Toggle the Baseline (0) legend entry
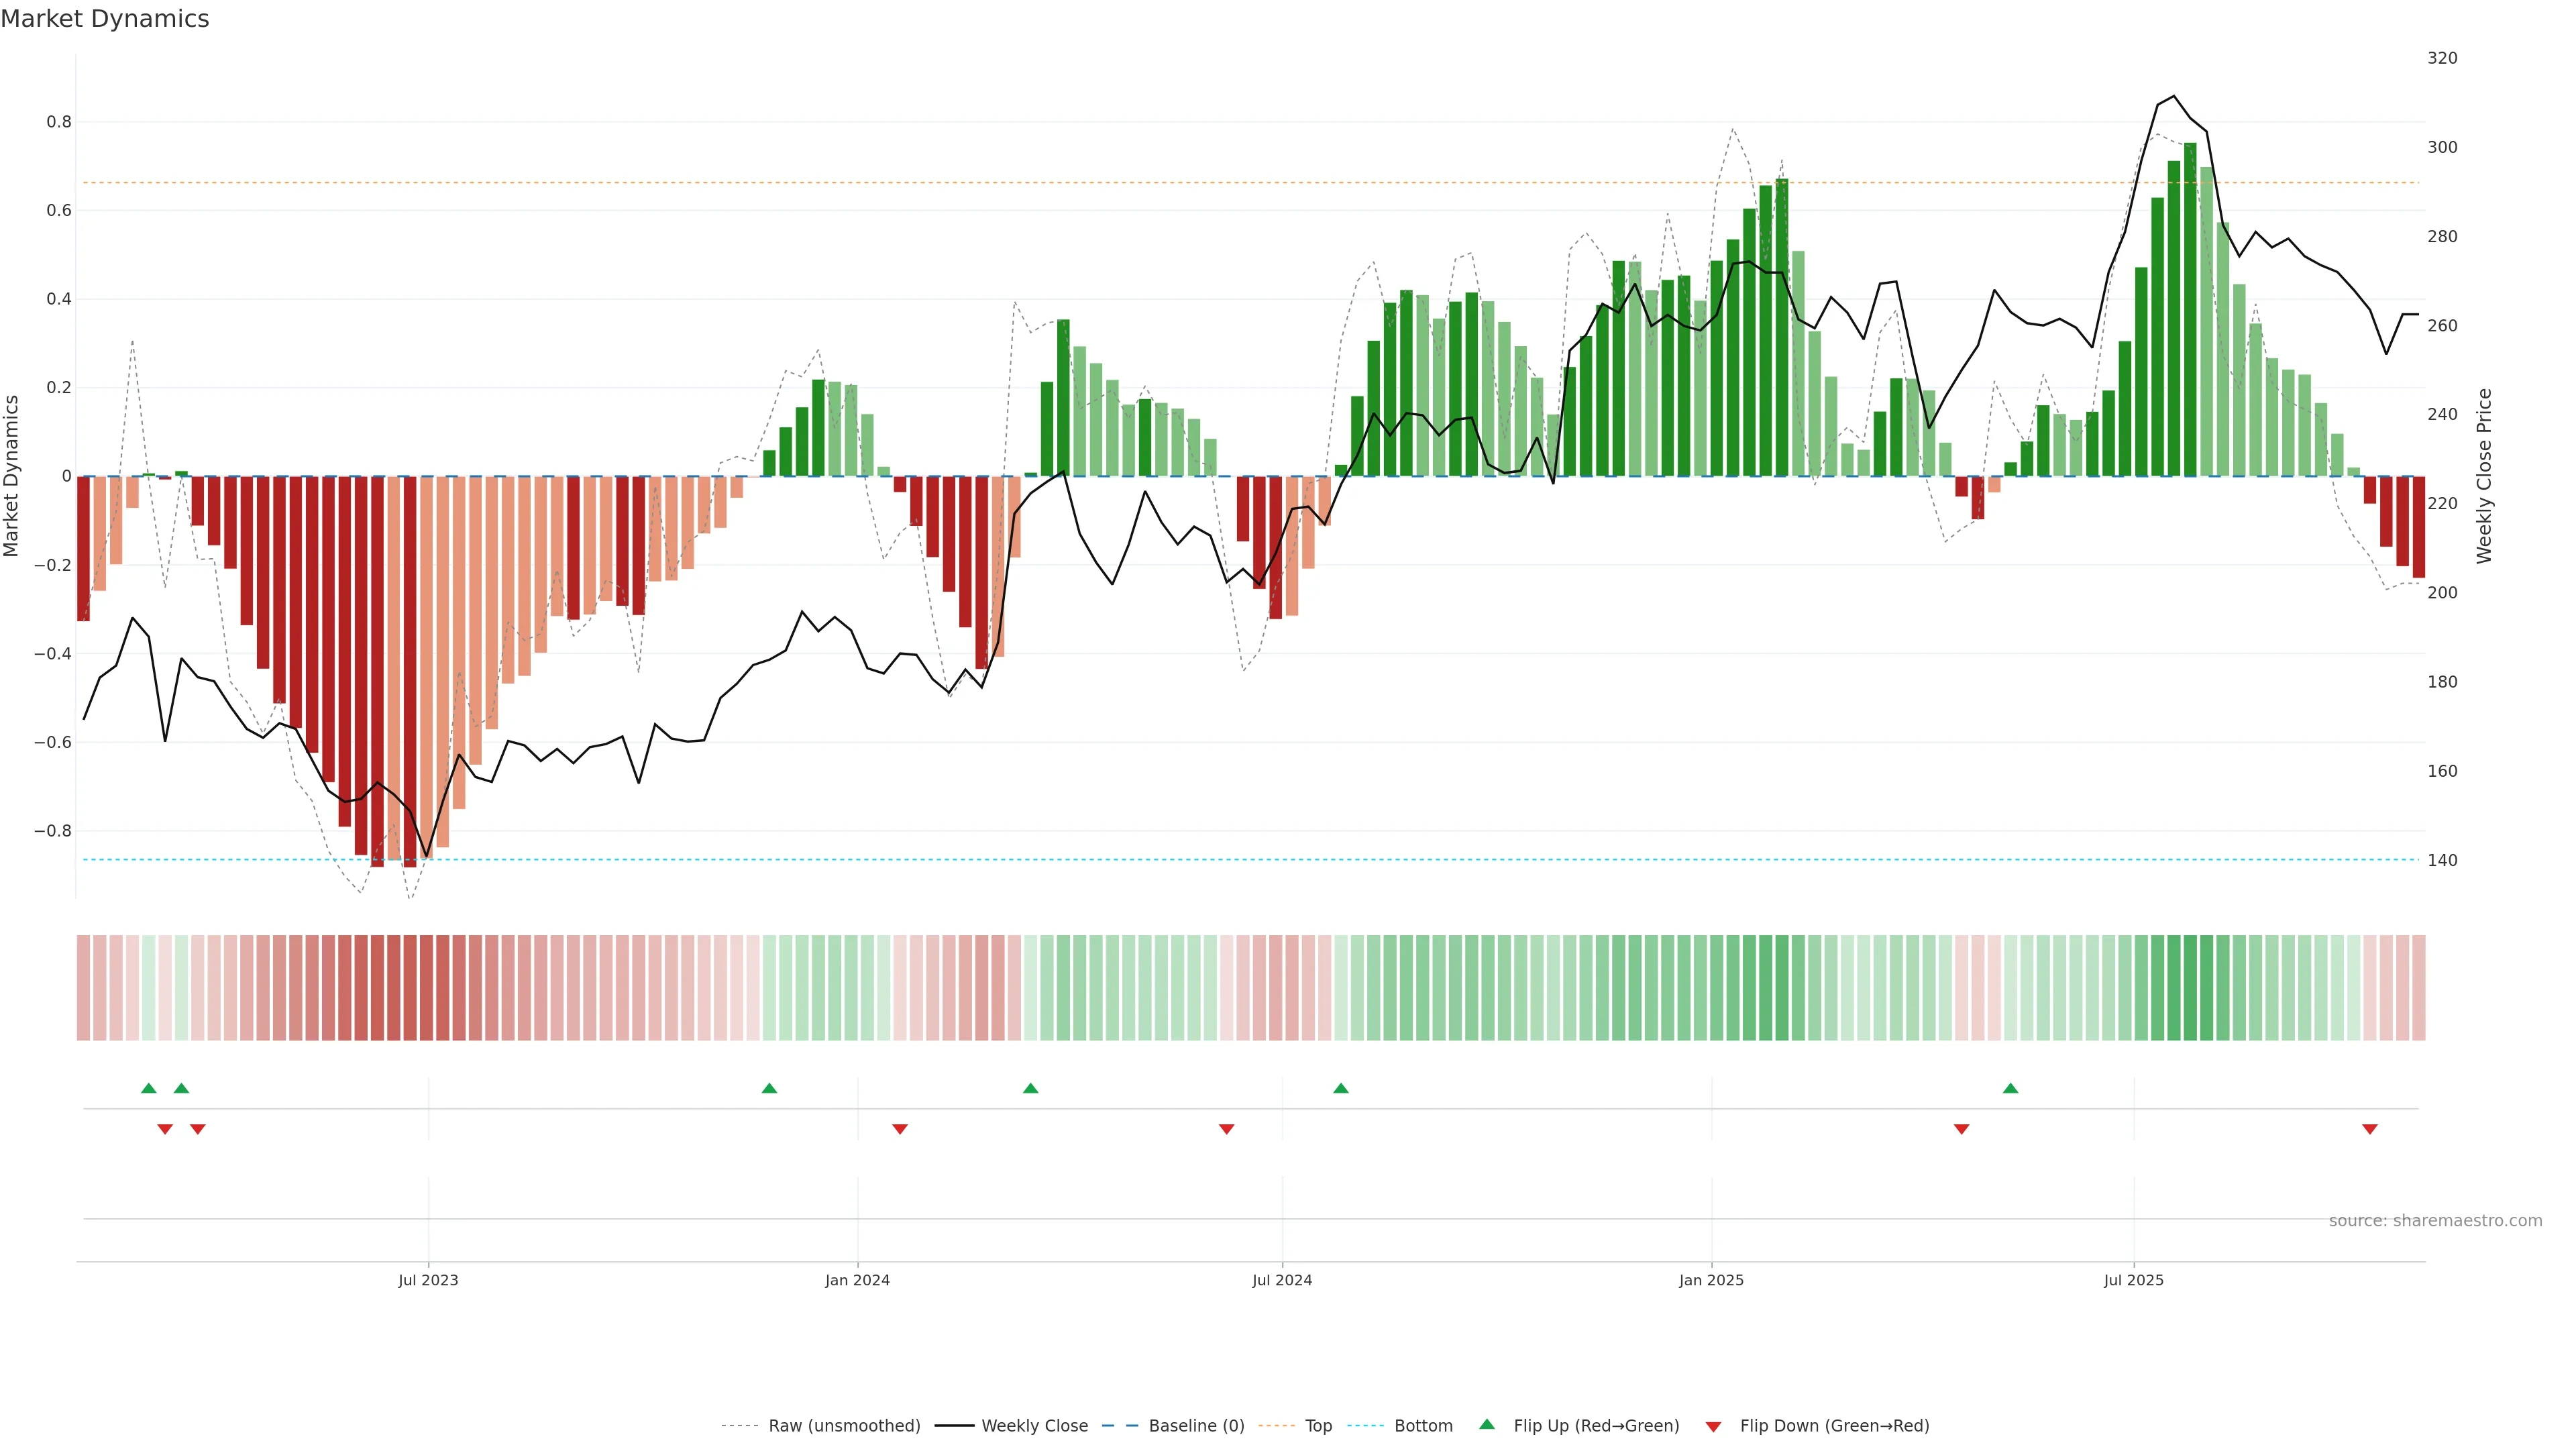The width and height of the screenshot is (2576, 1449). click(1196, 1426)
